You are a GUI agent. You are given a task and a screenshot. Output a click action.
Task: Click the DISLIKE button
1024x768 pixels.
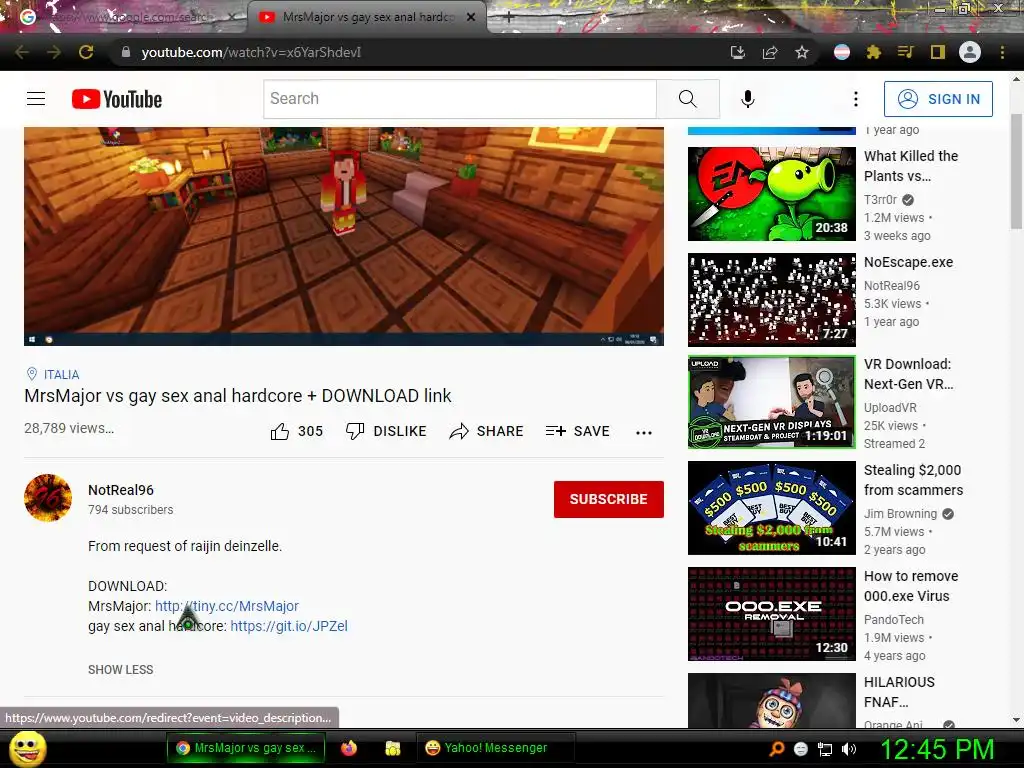[386, 431]
